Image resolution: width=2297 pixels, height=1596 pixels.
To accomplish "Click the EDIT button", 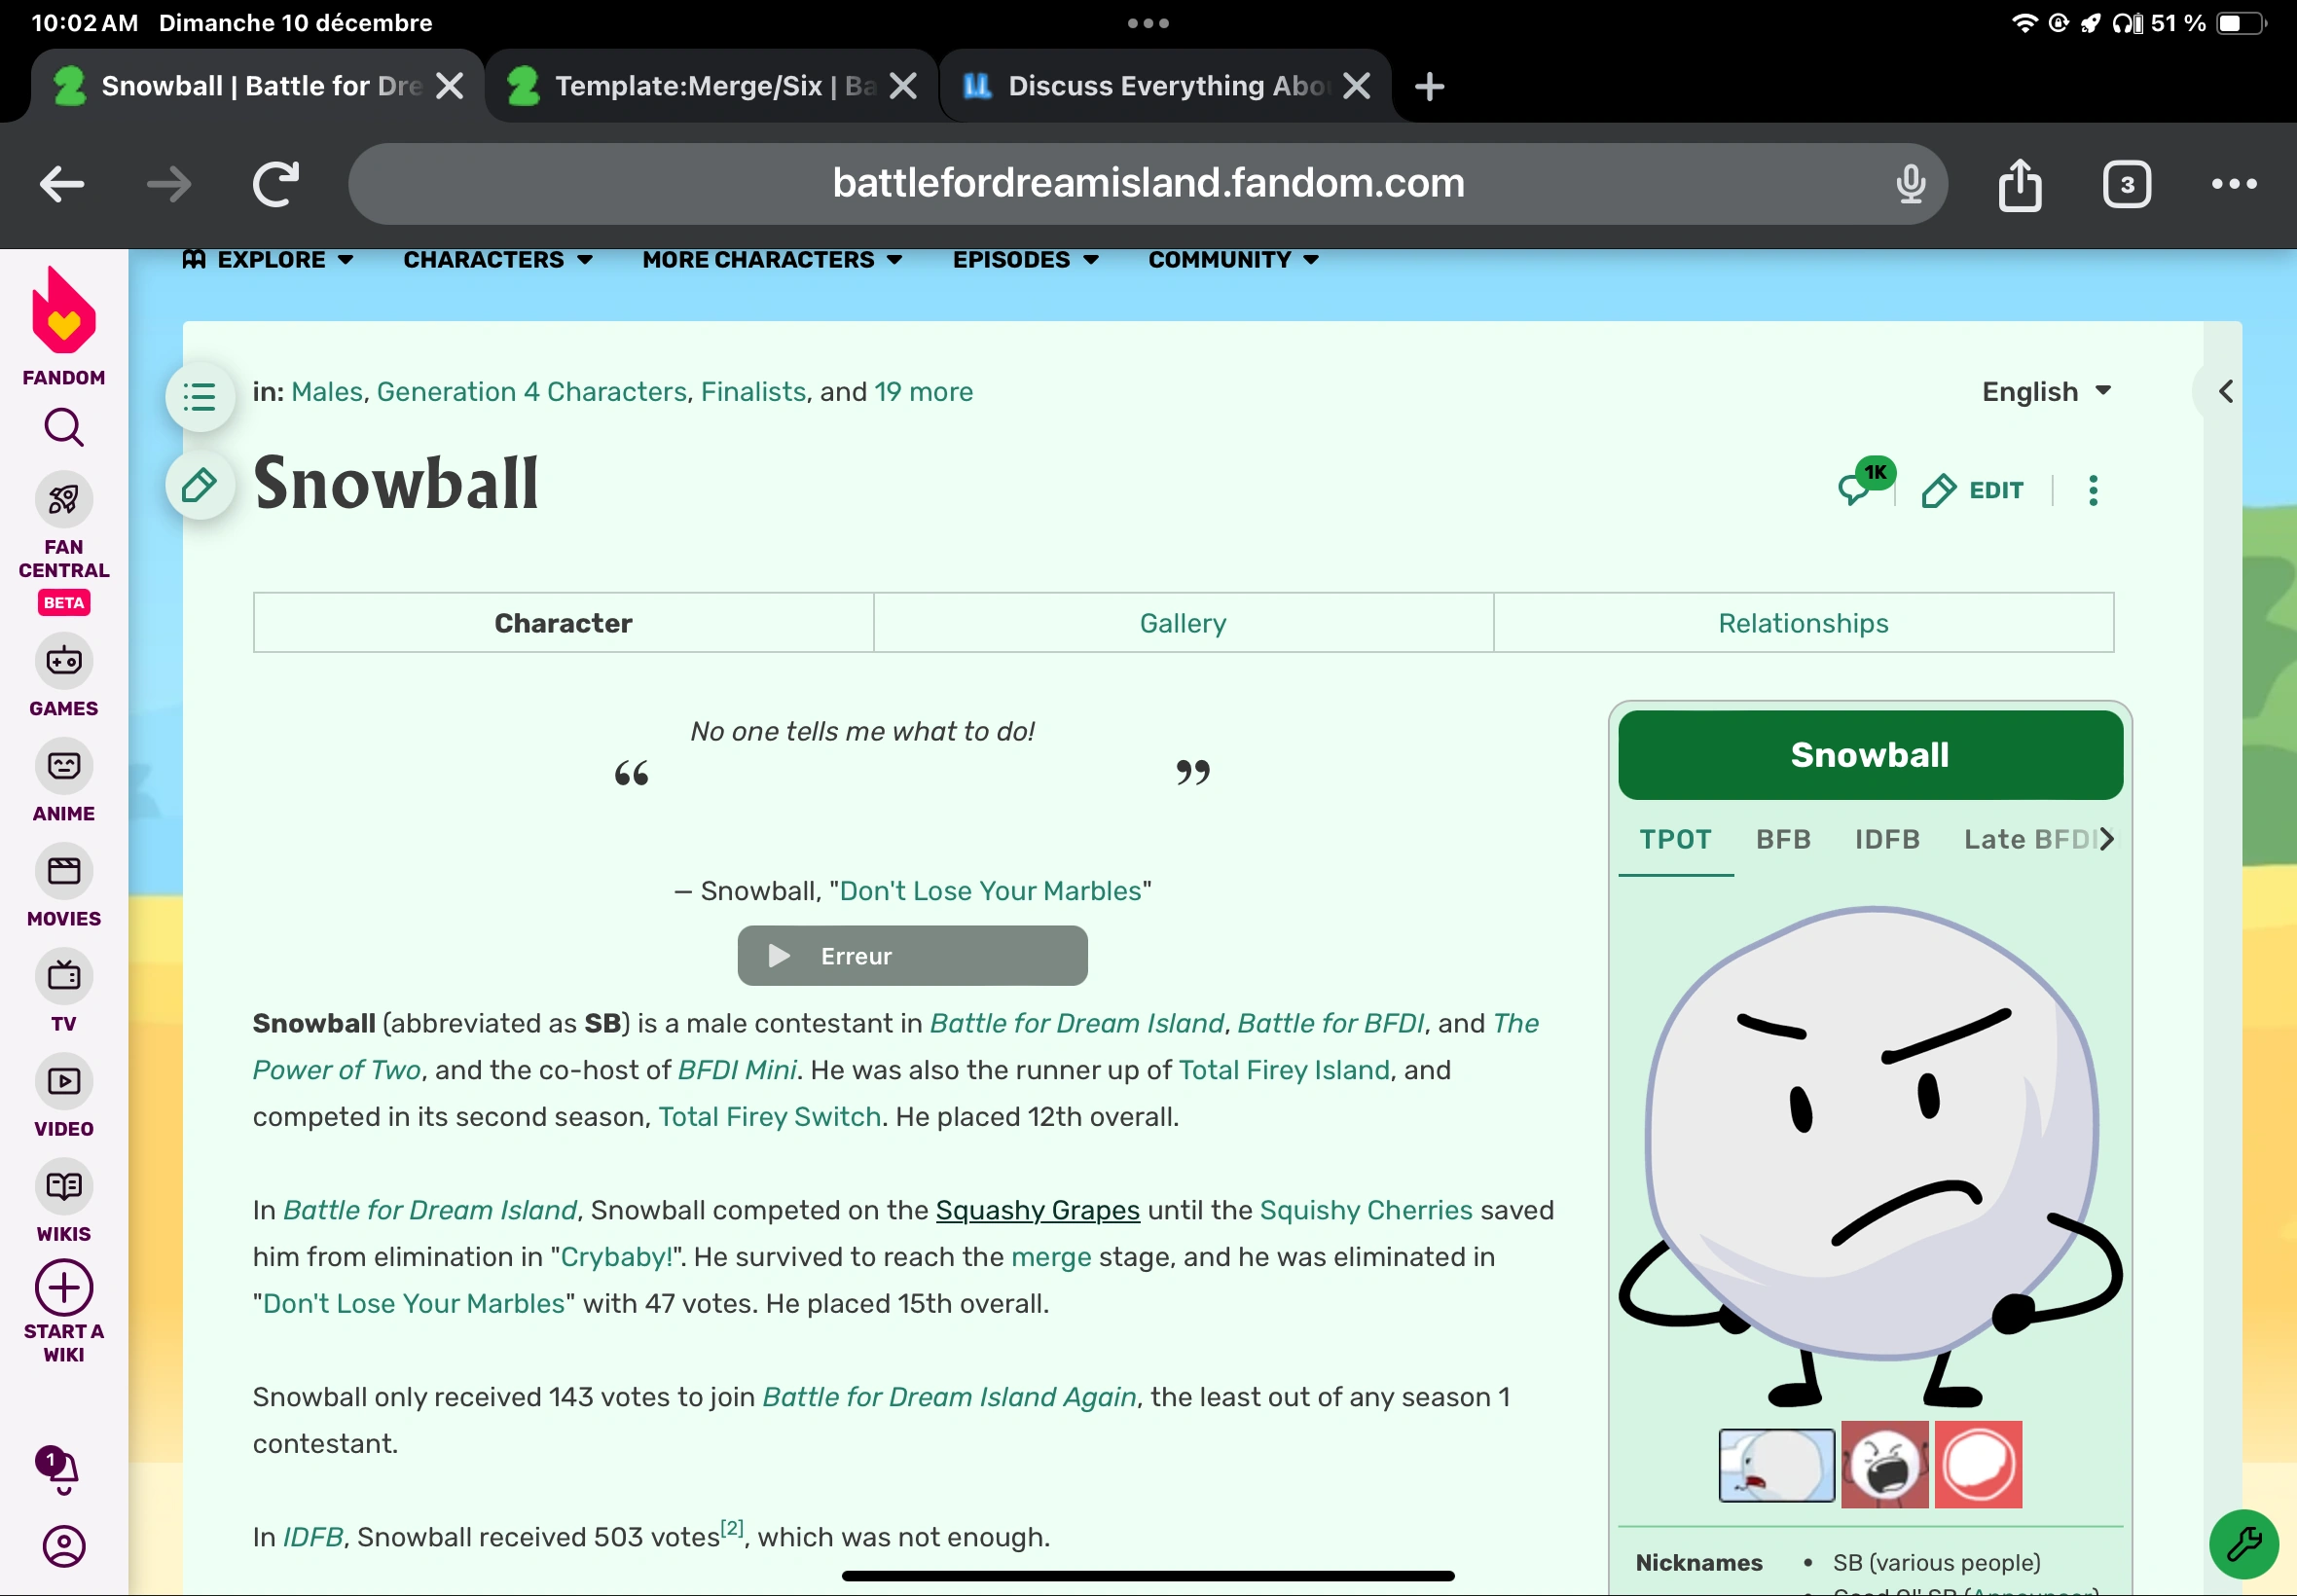I will pyautogui.click(x=1972, y=489).
